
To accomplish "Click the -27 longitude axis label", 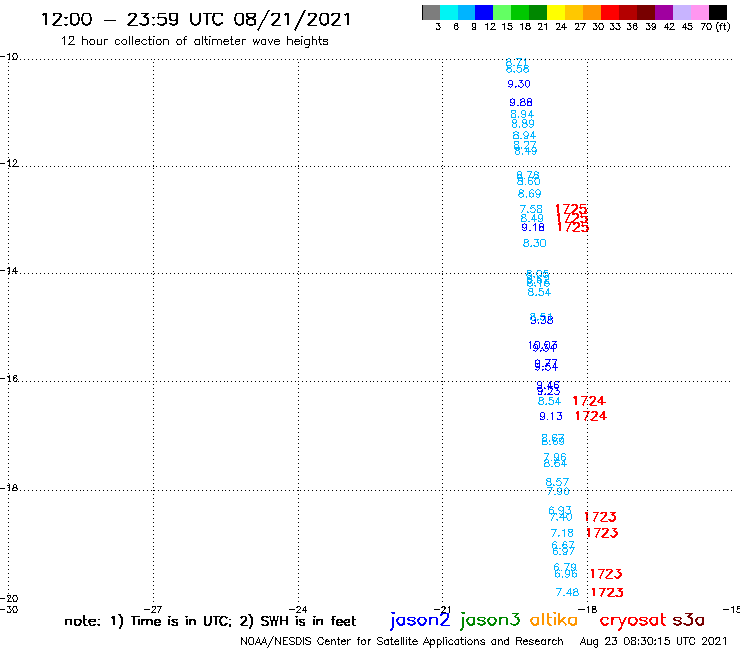I will tap(153, 609).
